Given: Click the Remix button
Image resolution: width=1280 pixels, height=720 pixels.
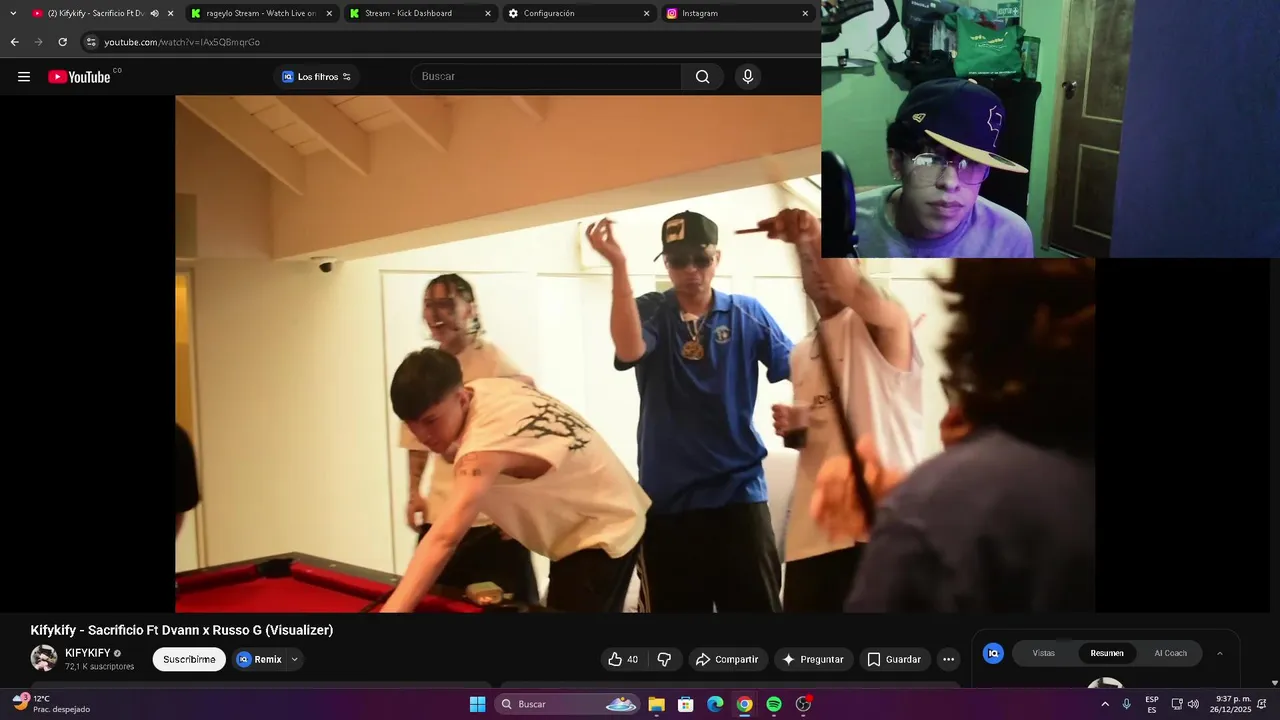Looking at the screenshot, I should [259, 659].
